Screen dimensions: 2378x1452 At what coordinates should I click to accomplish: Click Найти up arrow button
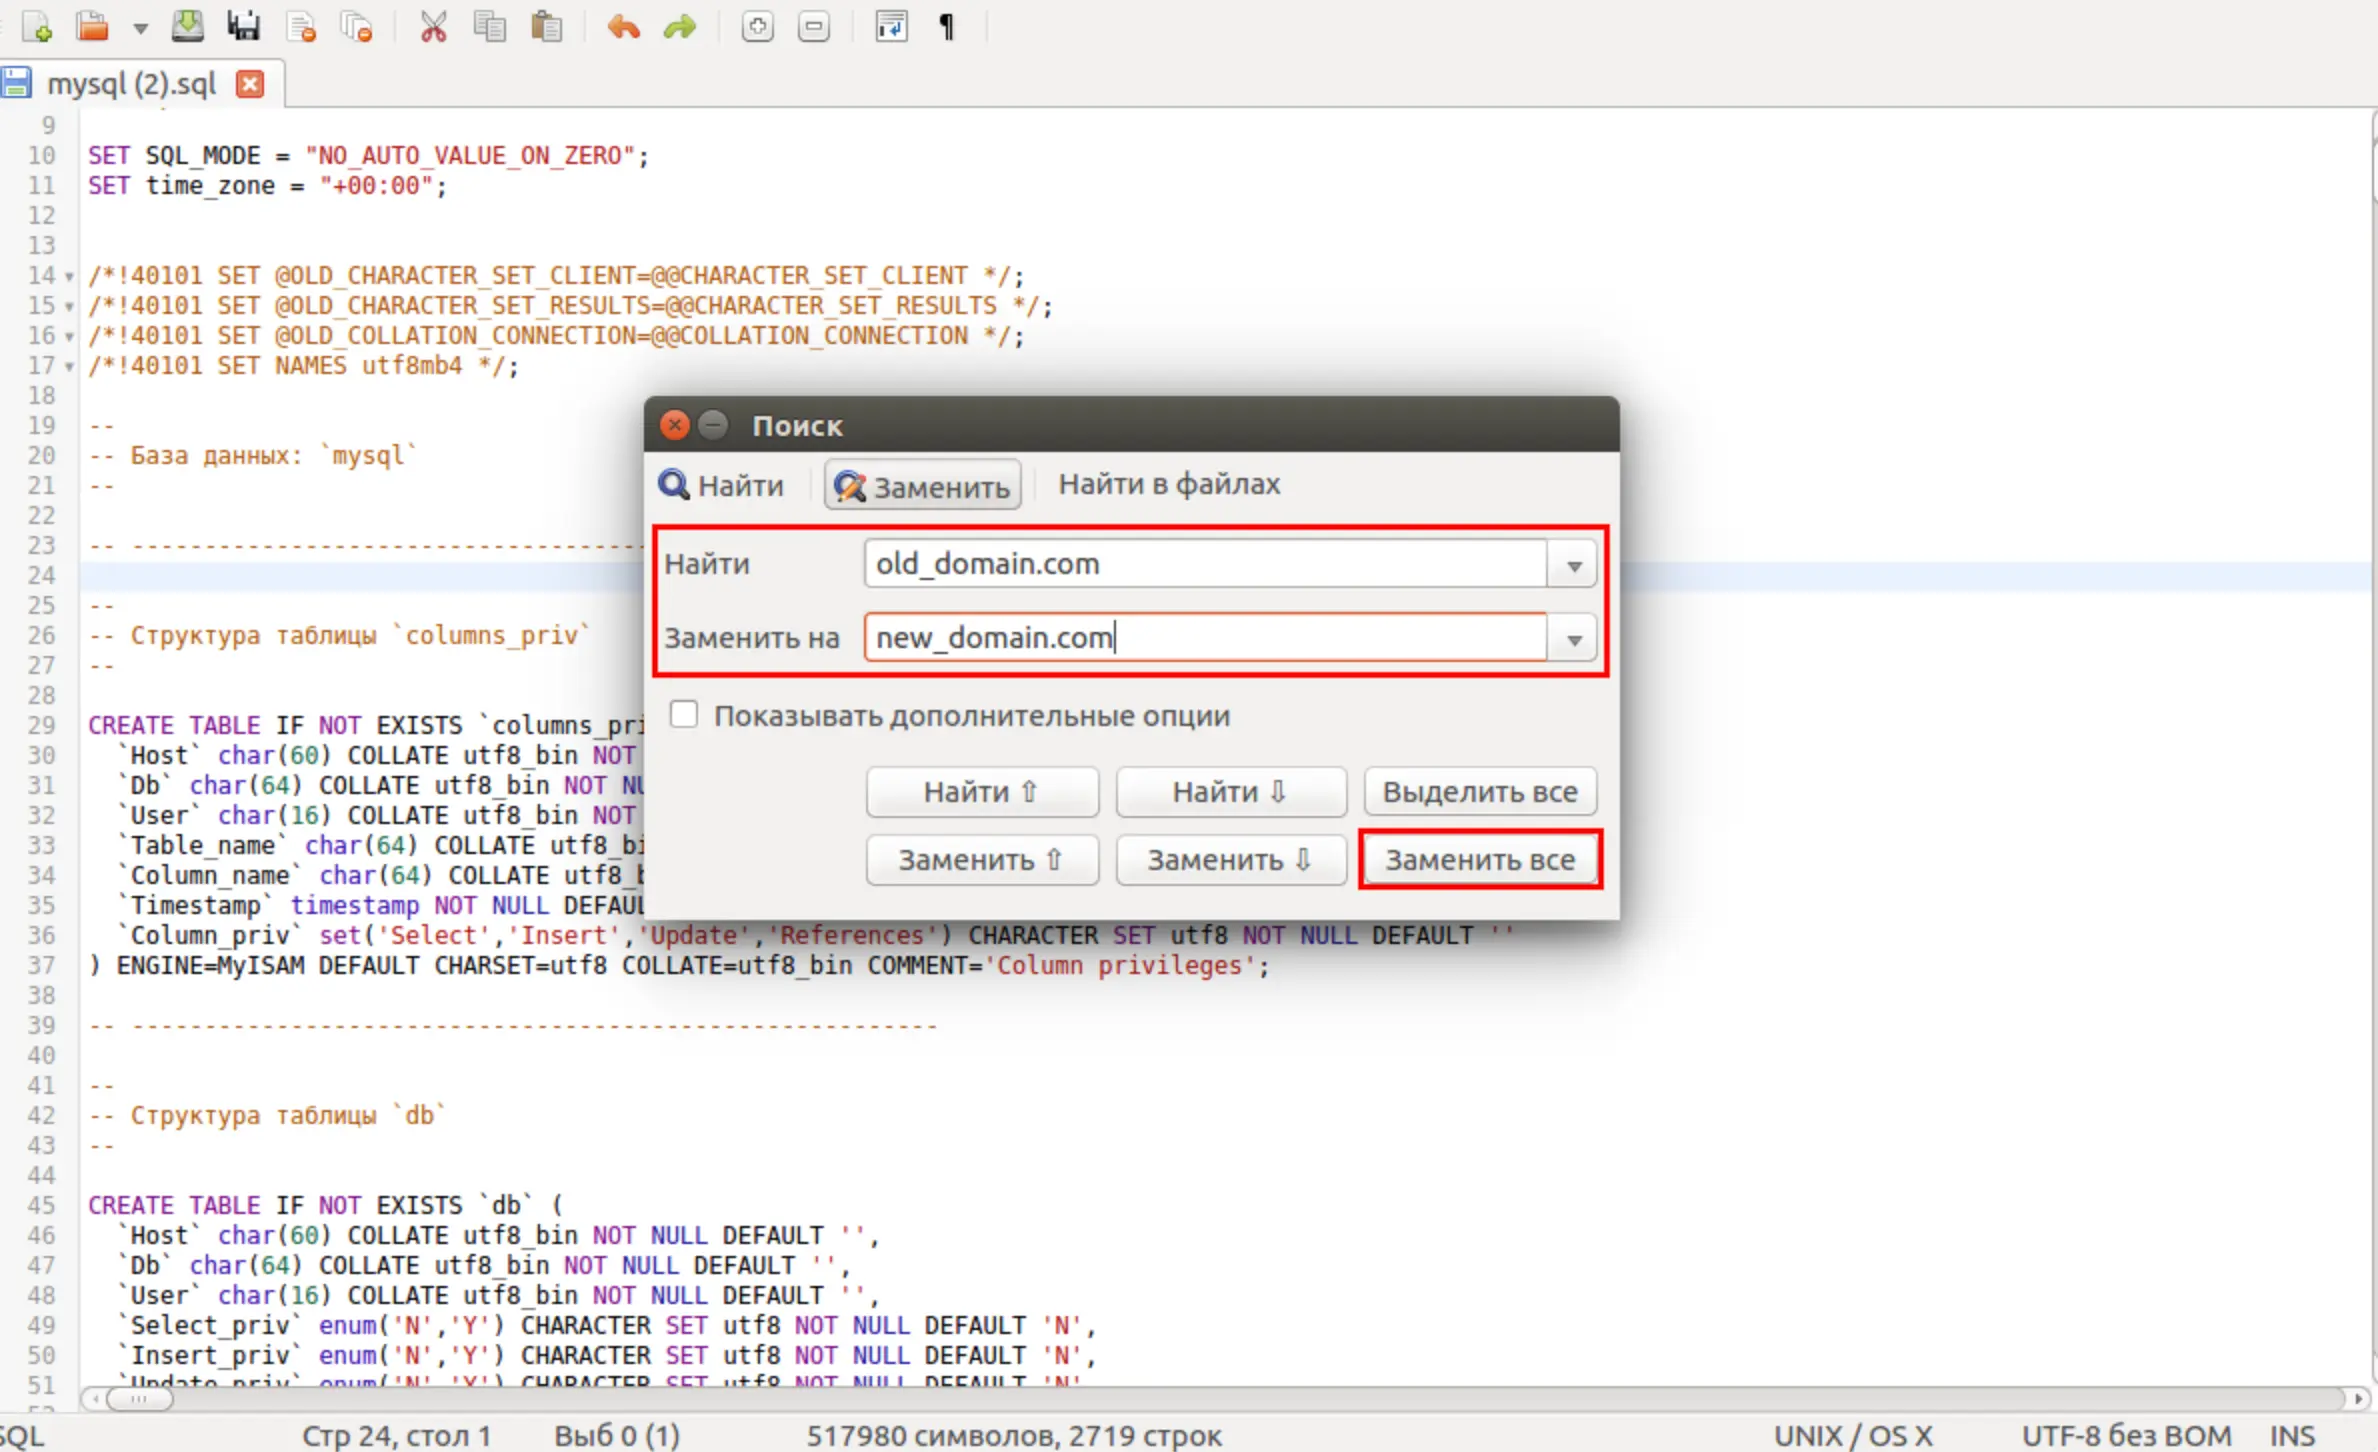click(982, 792)
